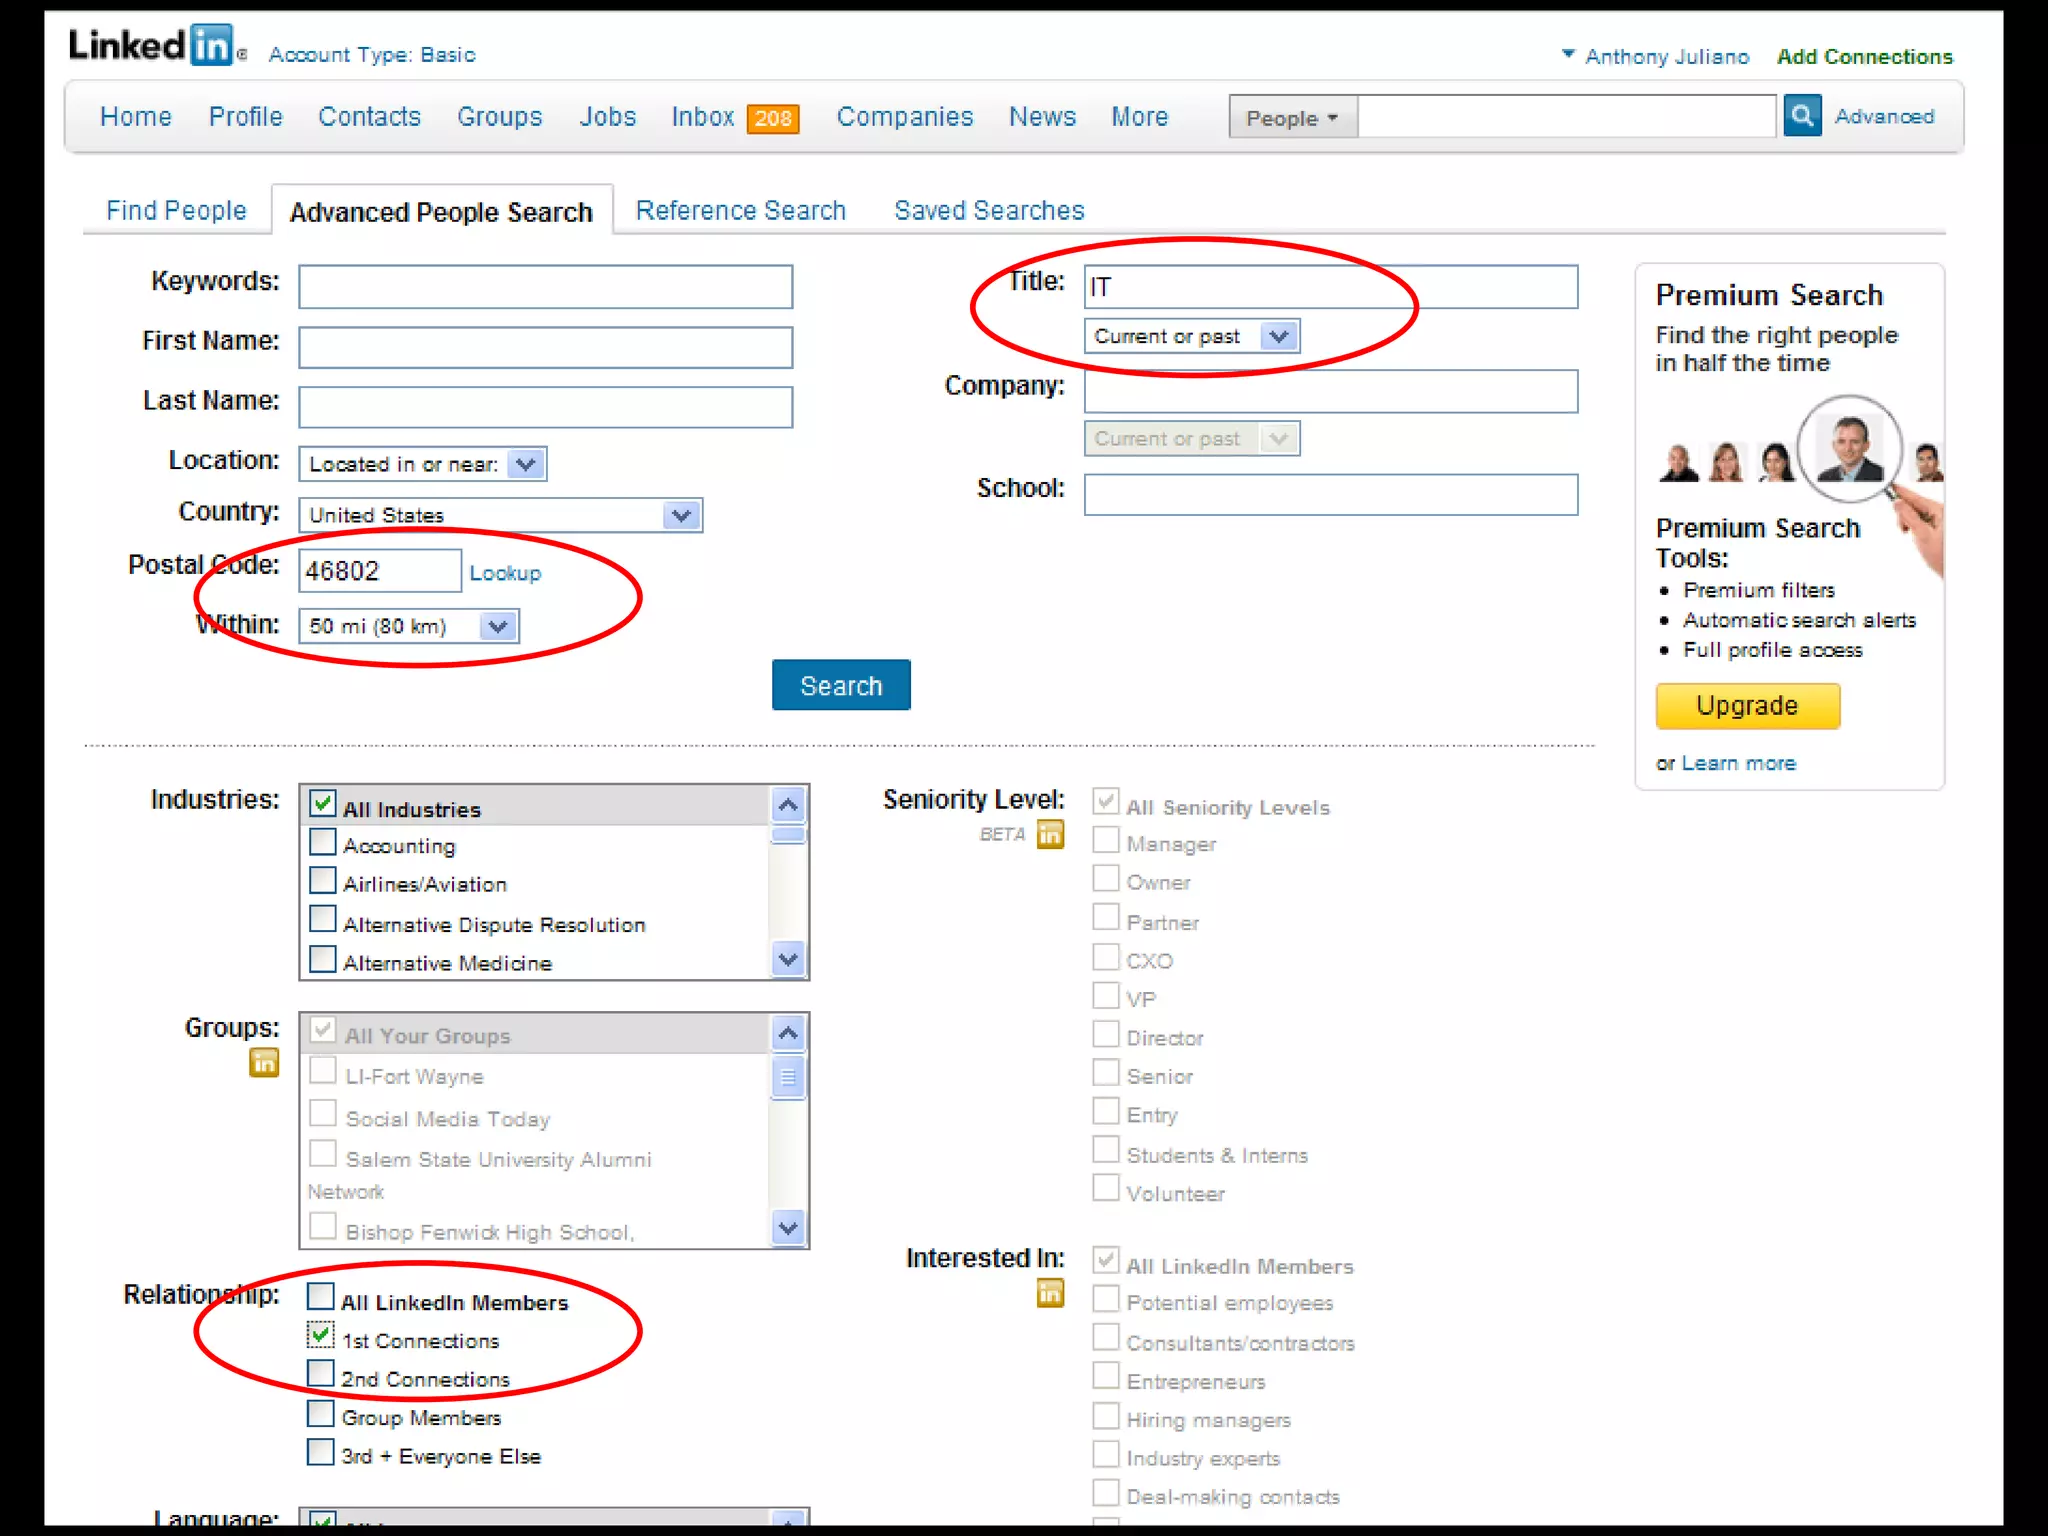Click LinkedIn badge icon beside Seniority Level
Screen dimensions: 2048x1536
(1050, 834)
